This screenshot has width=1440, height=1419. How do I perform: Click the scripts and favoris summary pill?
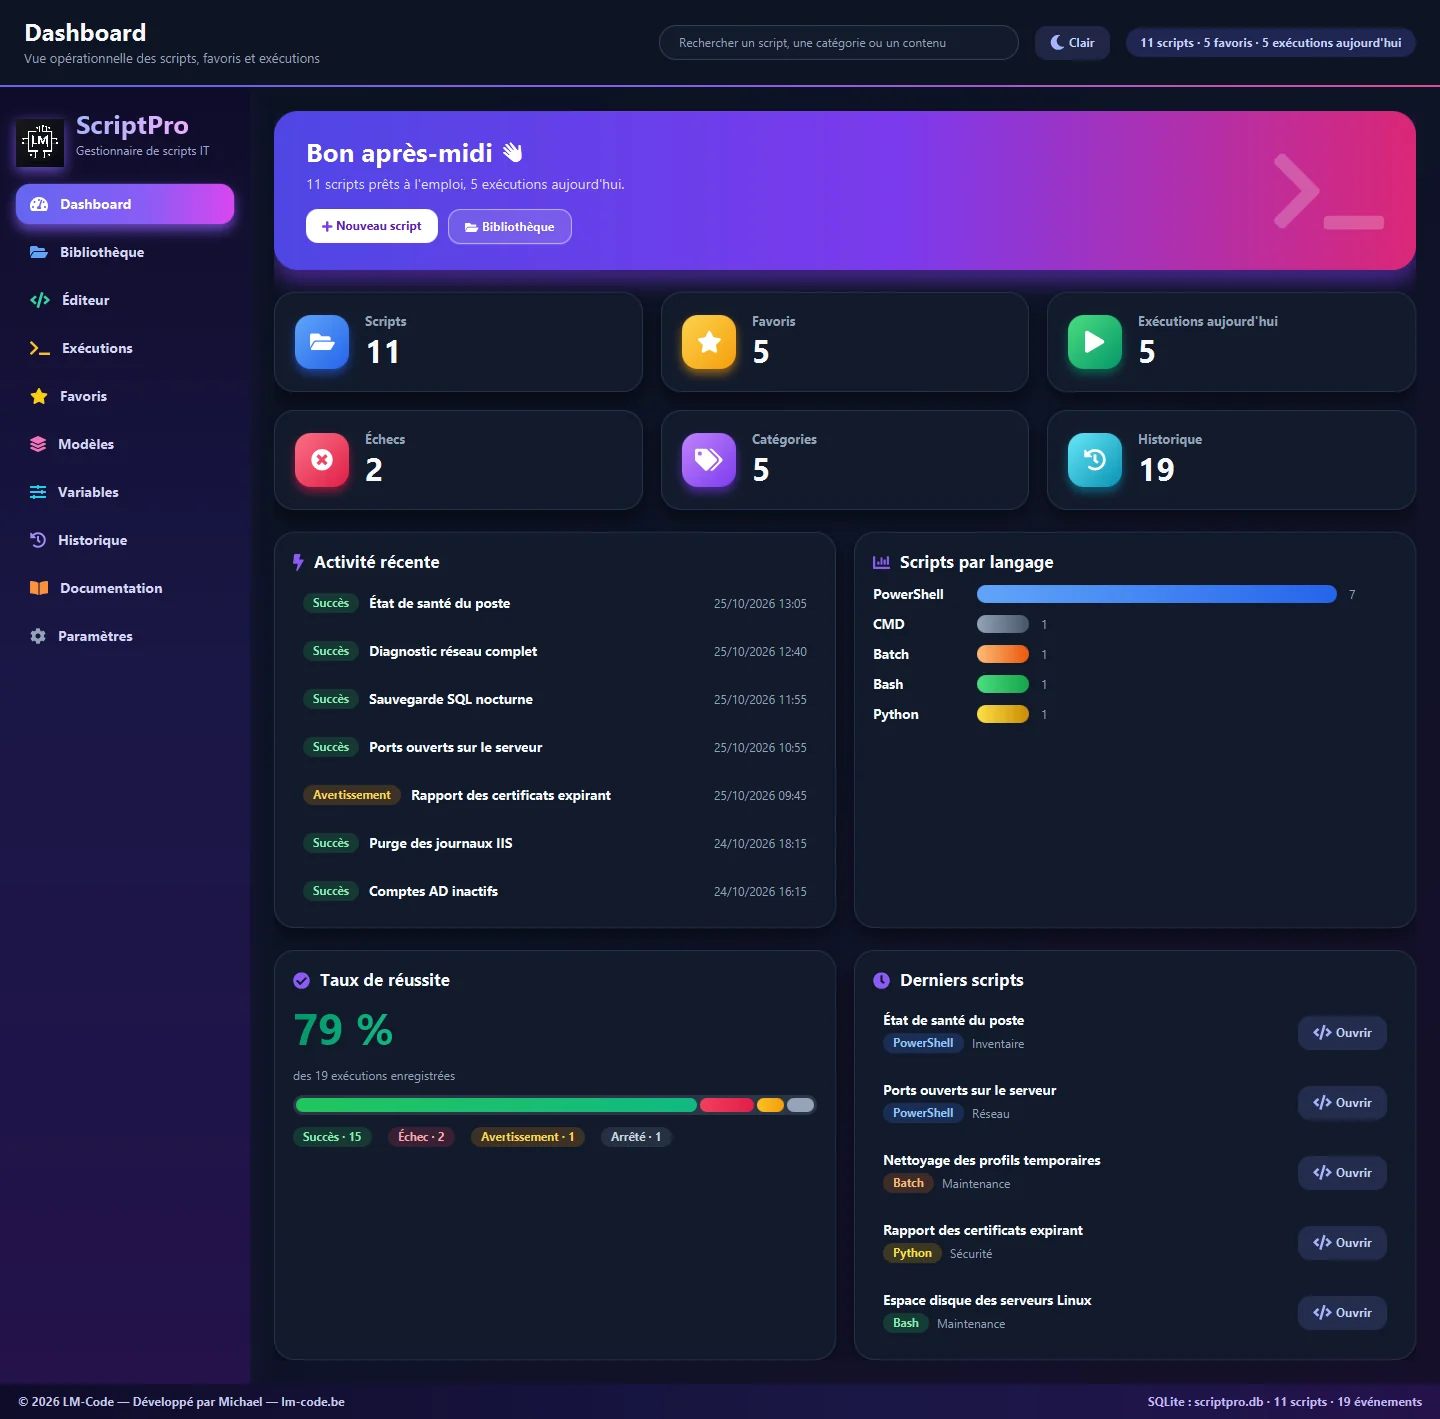coord(1270,43)
